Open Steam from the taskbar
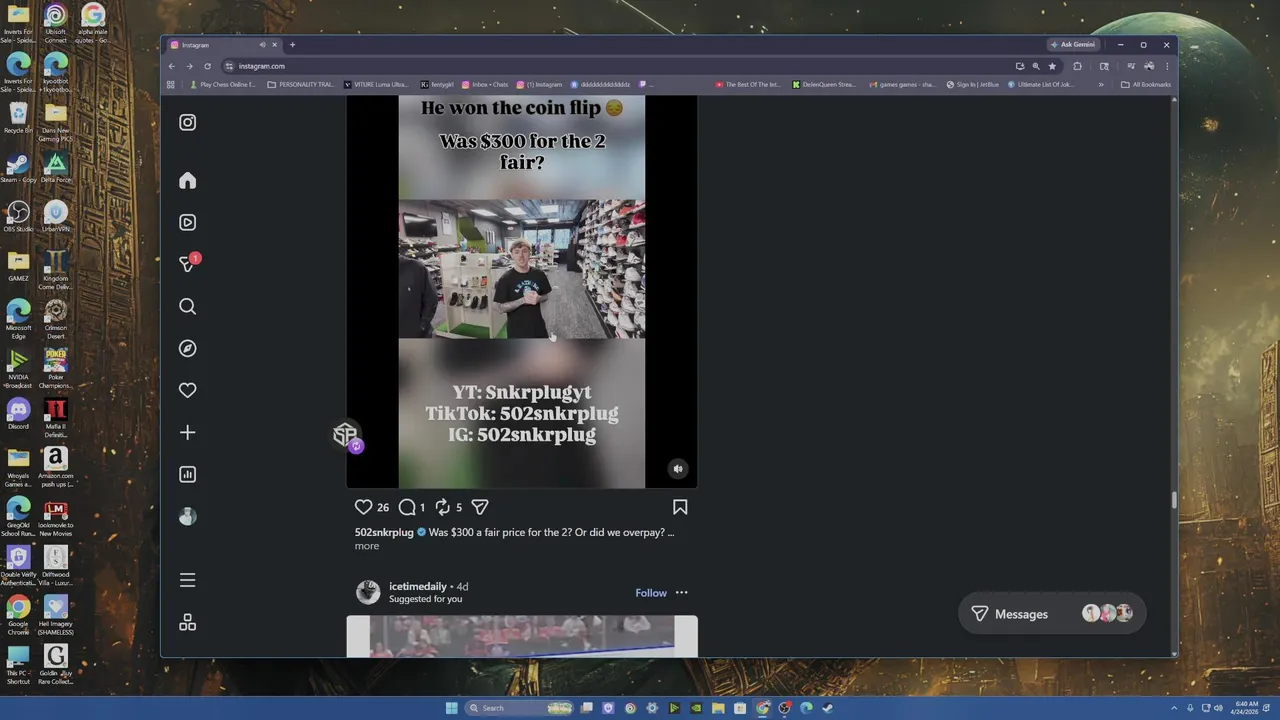The image size is (1280, 720). (x=828, y=708)
